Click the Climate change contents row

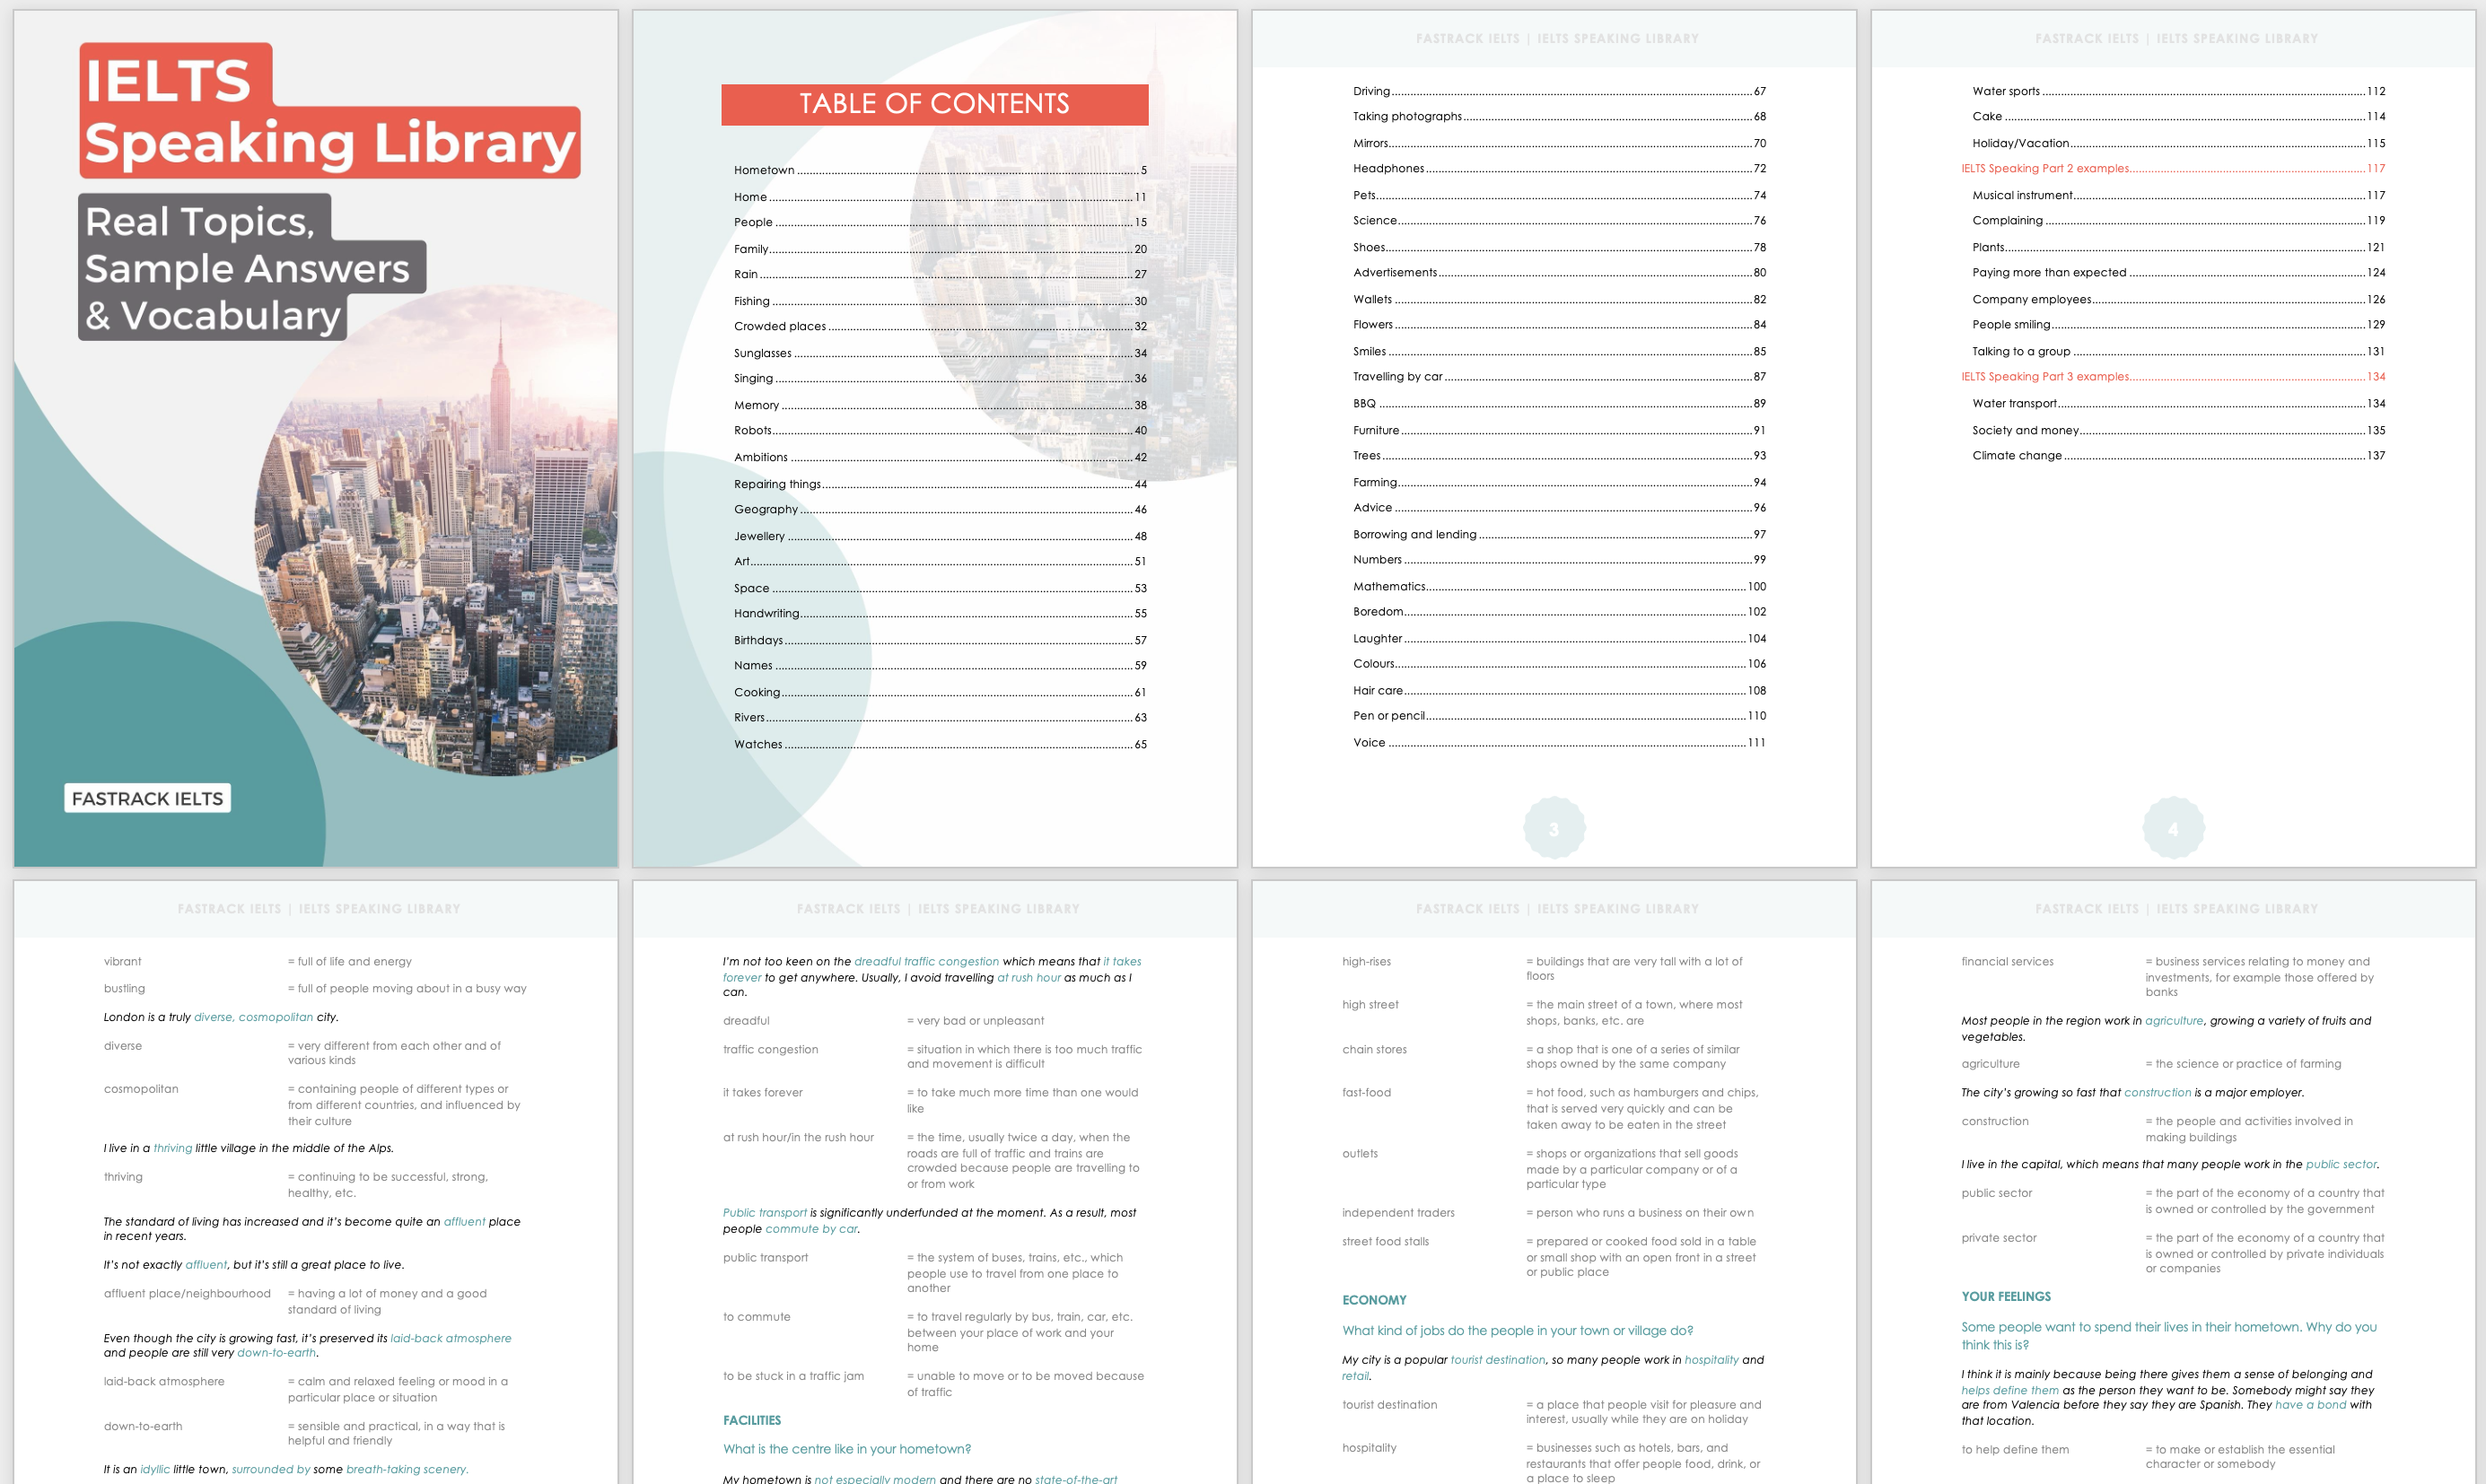click(2178, 455)
